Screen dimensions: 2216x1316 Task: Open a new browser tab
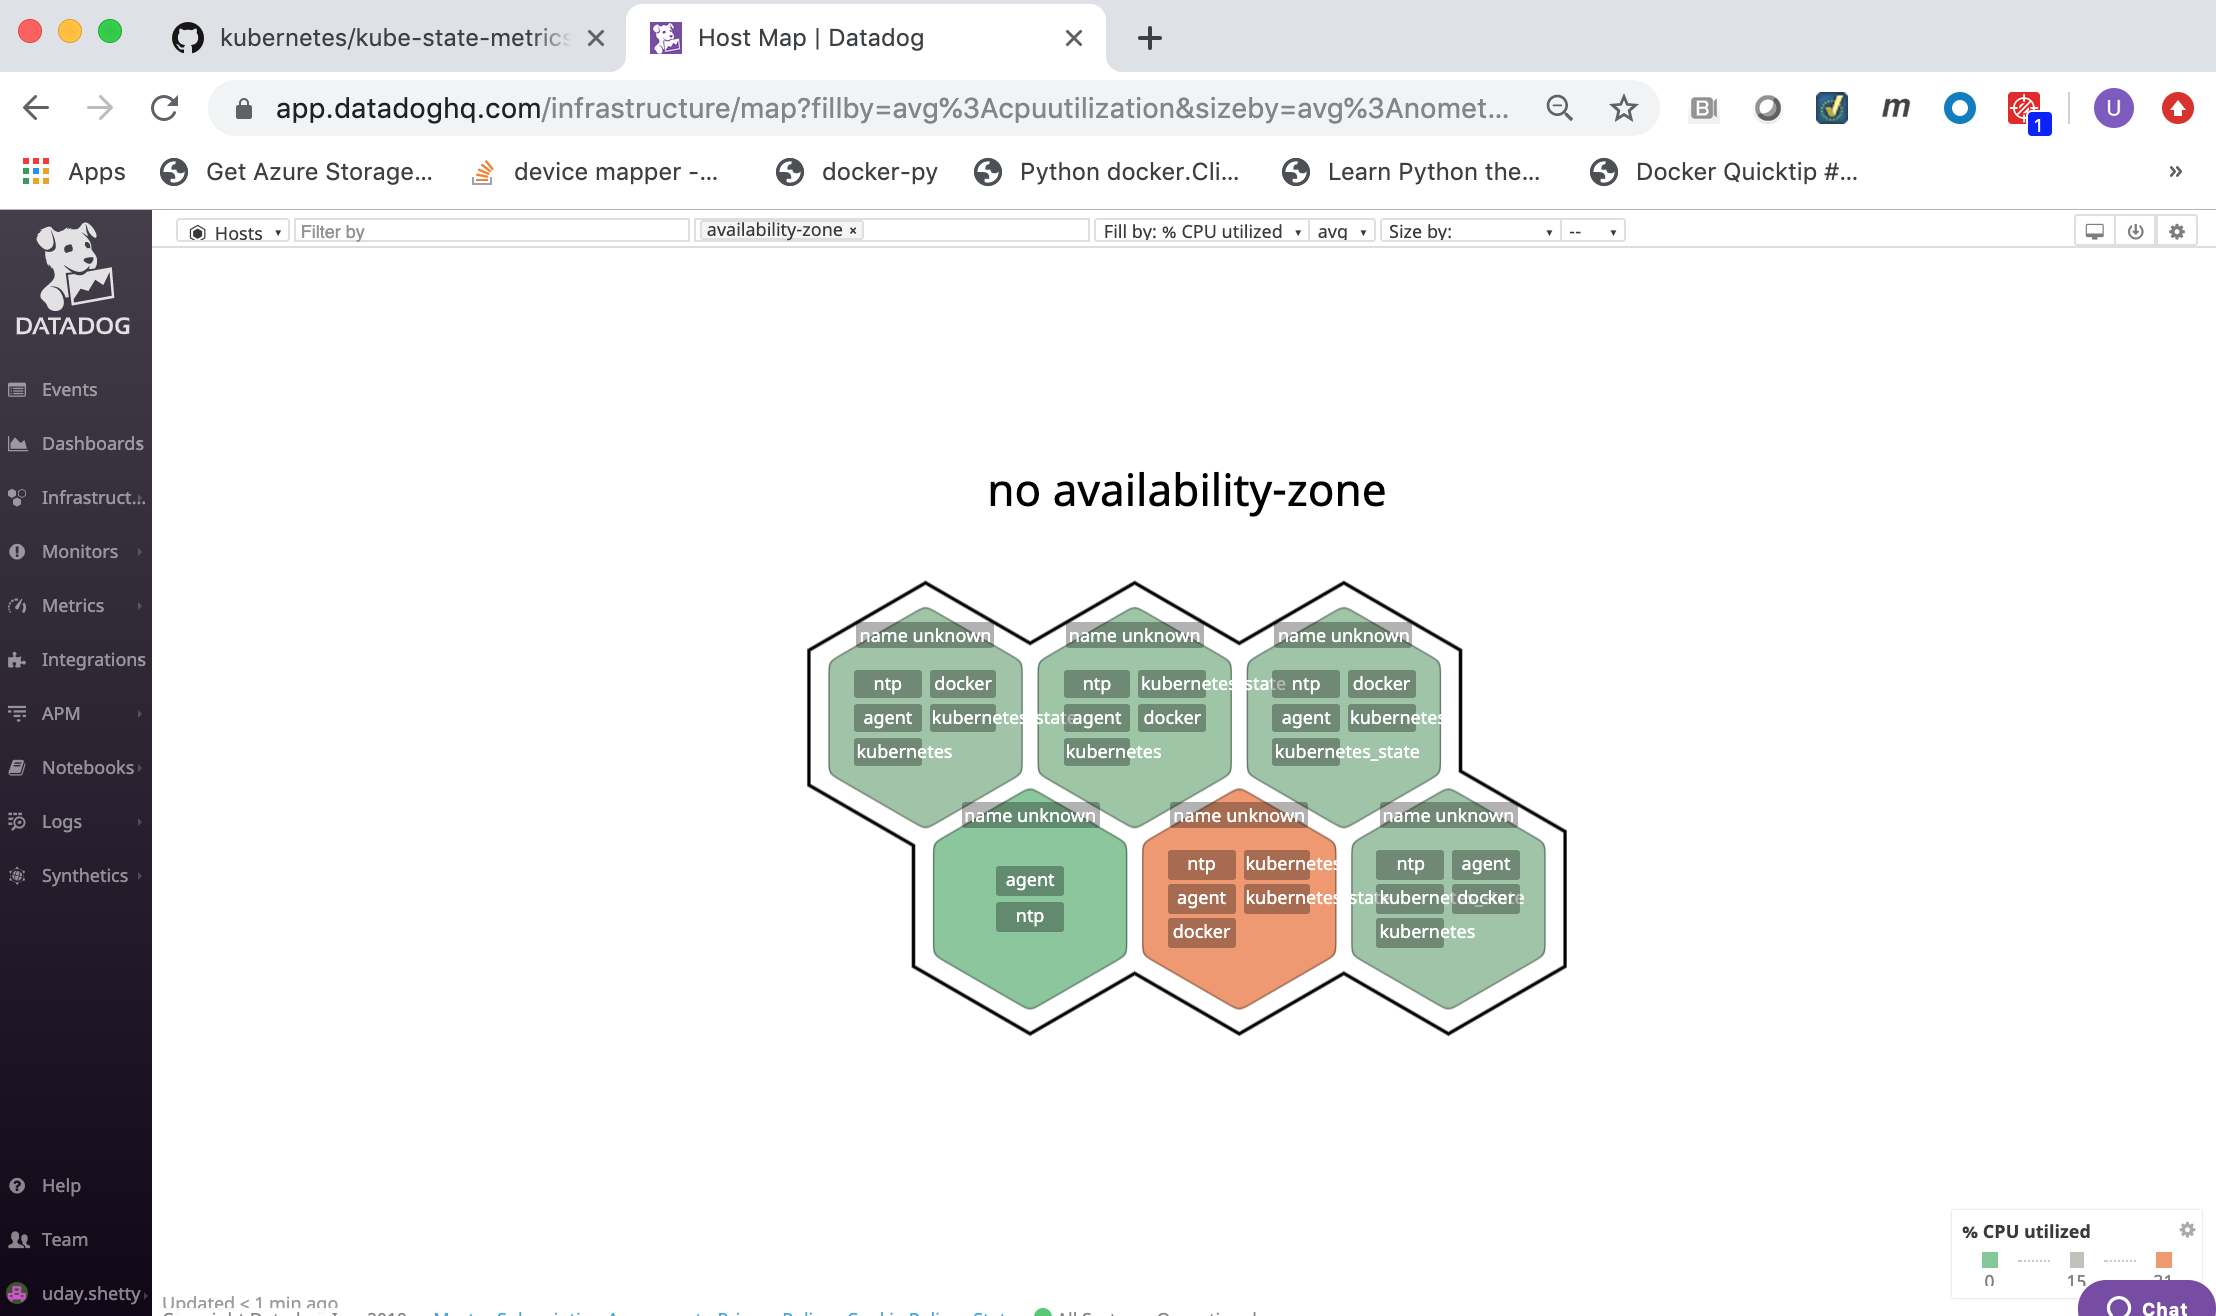pos(1150,38)
